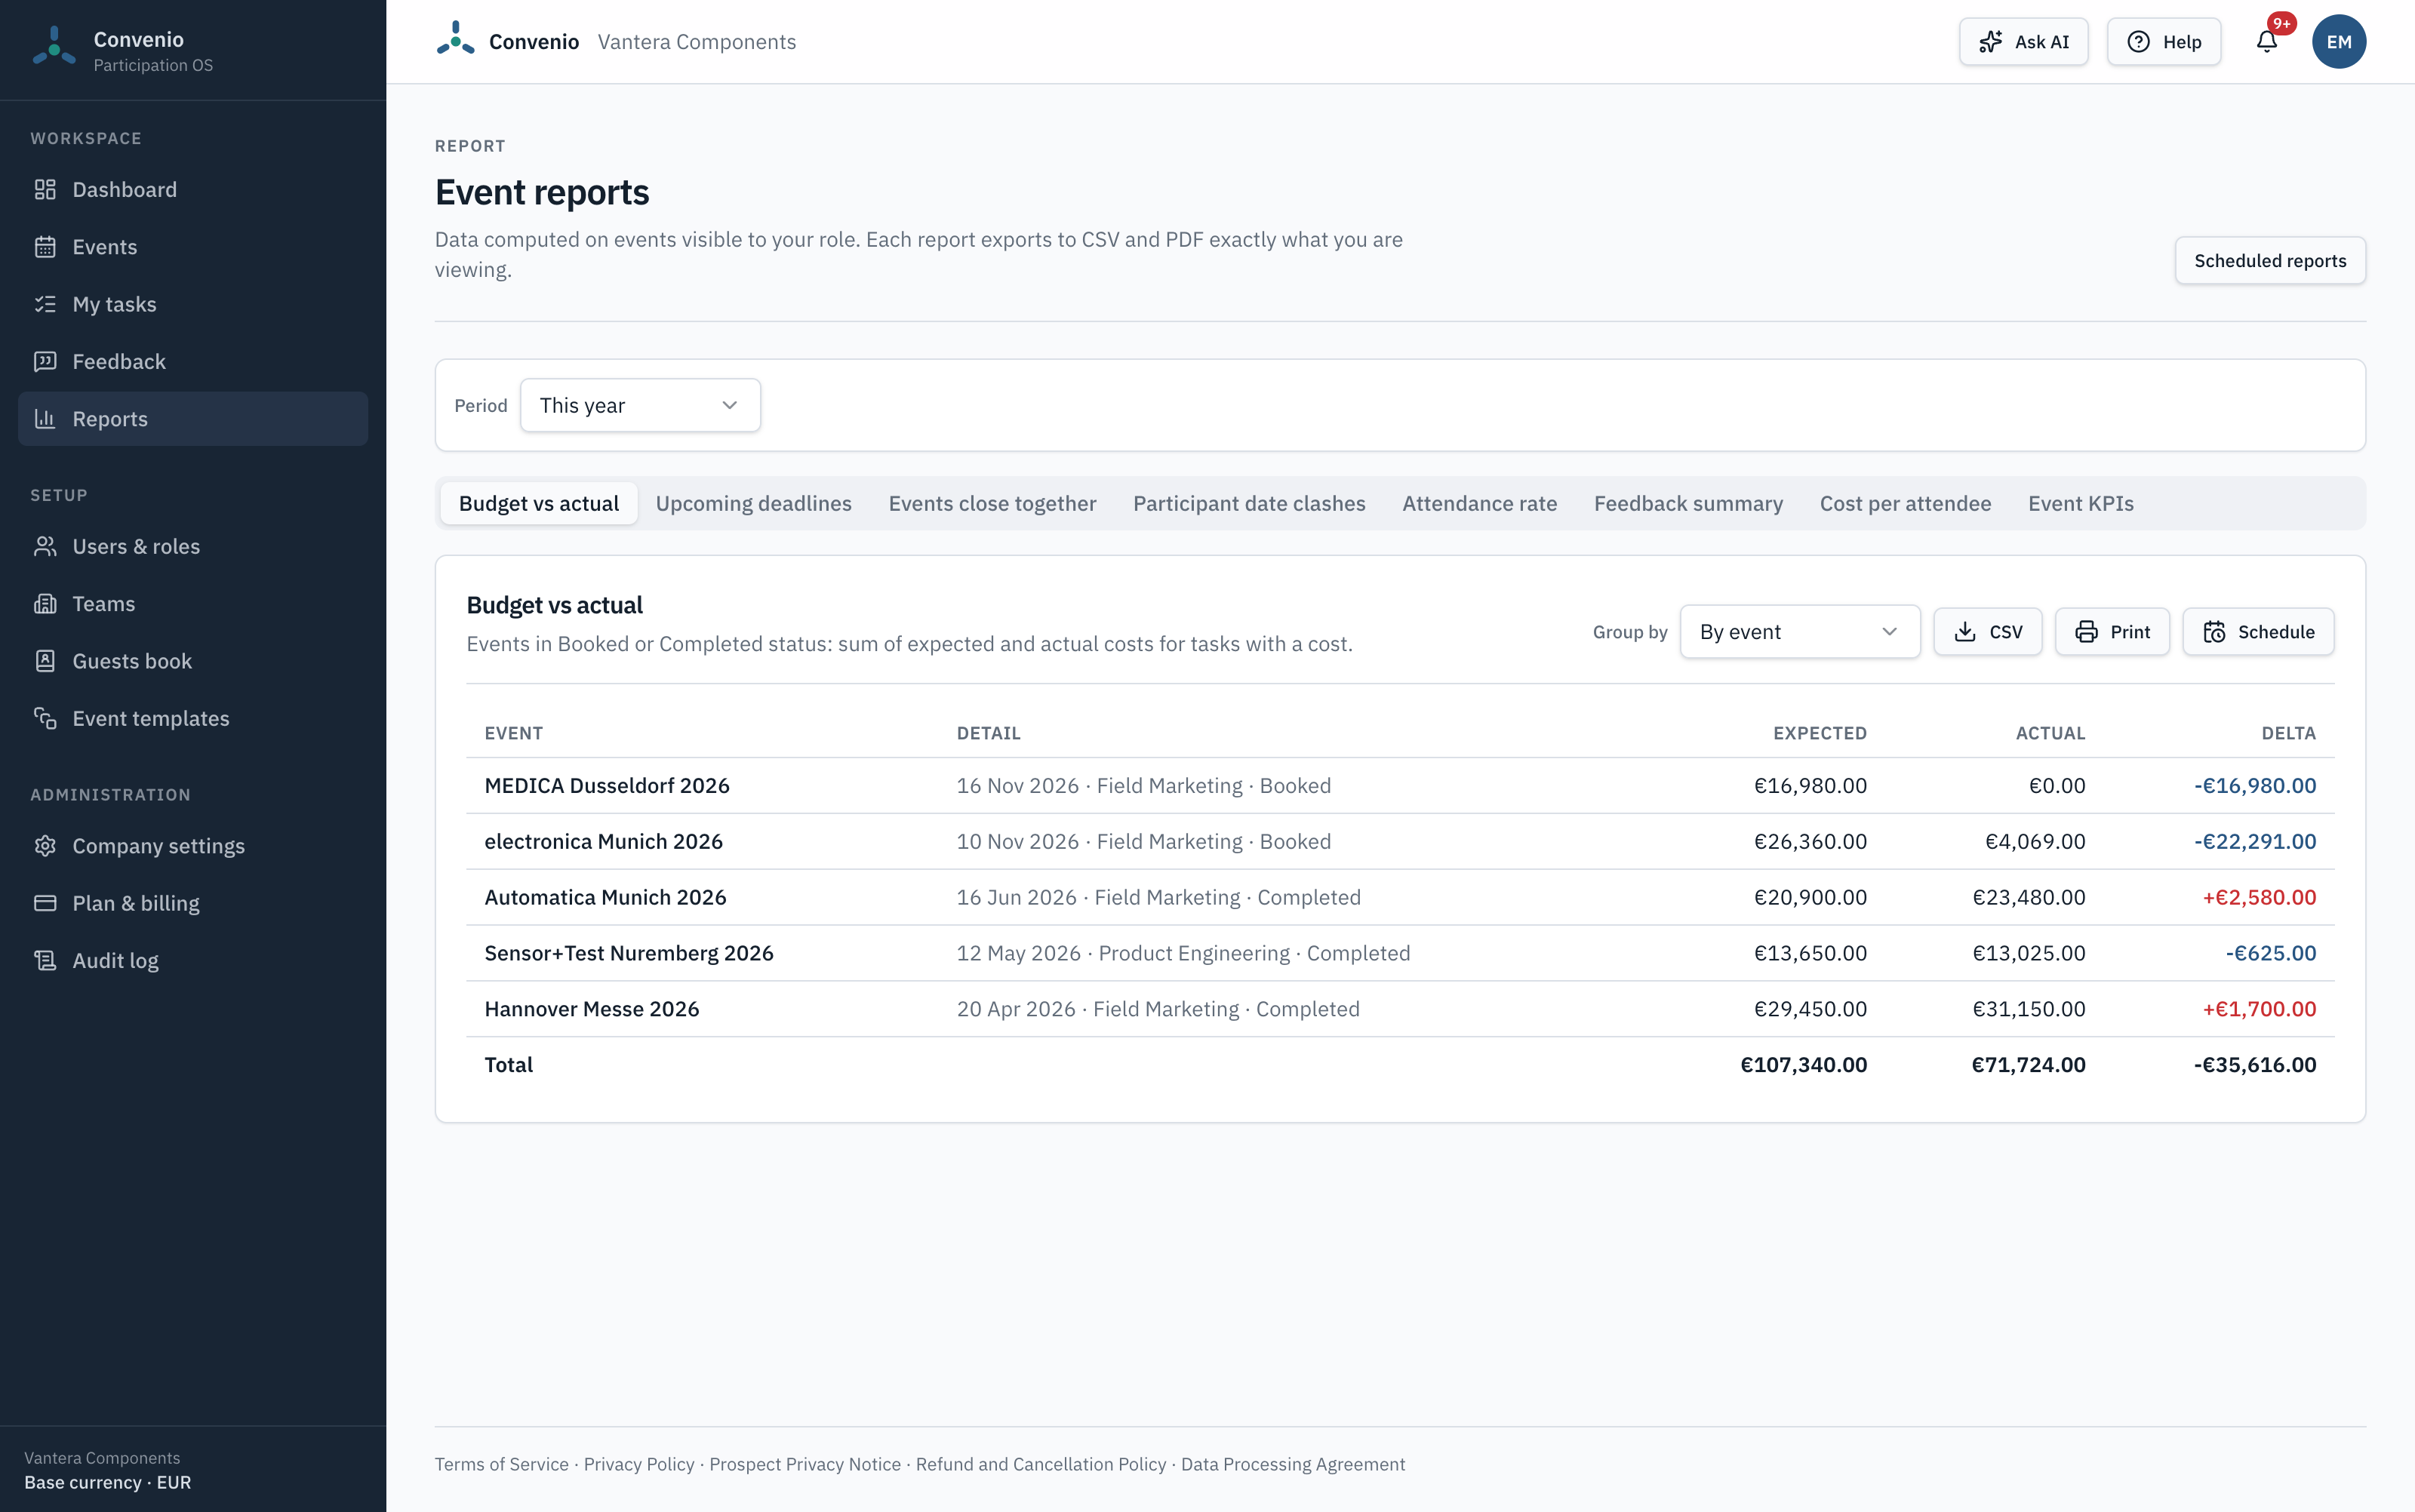Open the Group by dropdown showing By event
The width and height of the screenshot is (2415, 1512).
[x=1800, y=632]
